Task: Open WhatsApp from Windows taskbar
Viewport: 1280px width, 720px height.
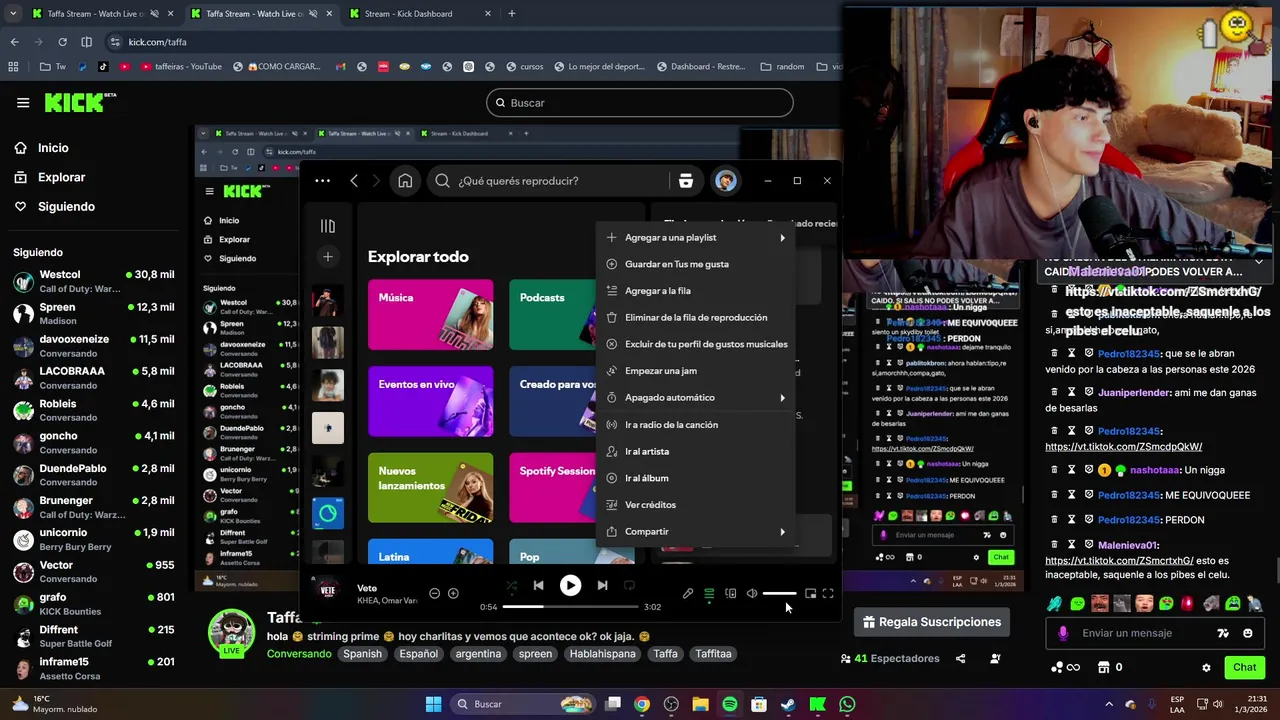Action: coord(847,704)
